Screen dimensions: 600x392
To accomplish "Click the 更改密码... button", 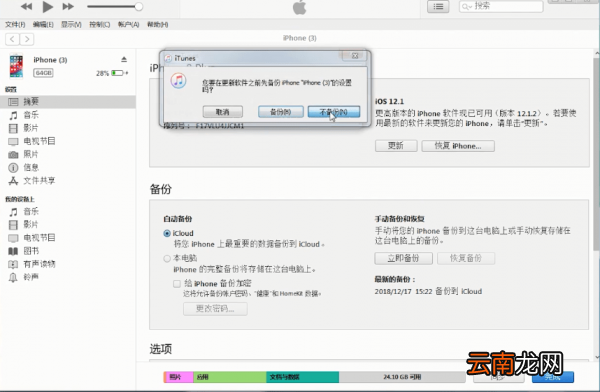I will click(215, 309).
